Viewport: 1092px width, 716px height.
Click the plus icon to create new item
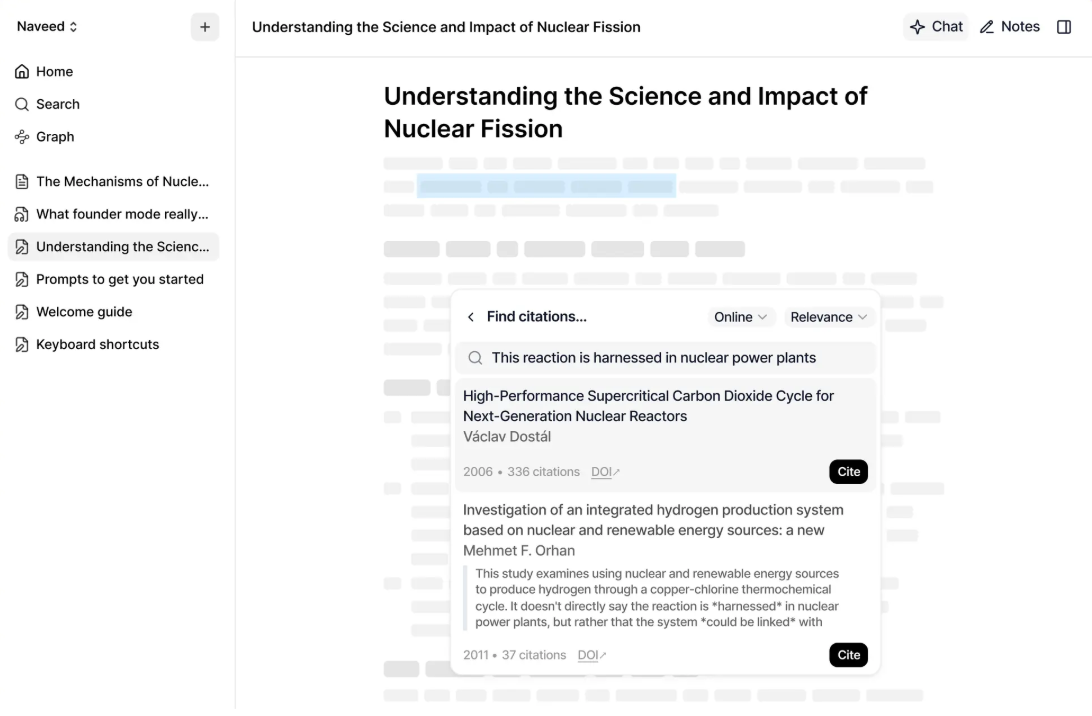pyautogui.click(x=205, y=27)
